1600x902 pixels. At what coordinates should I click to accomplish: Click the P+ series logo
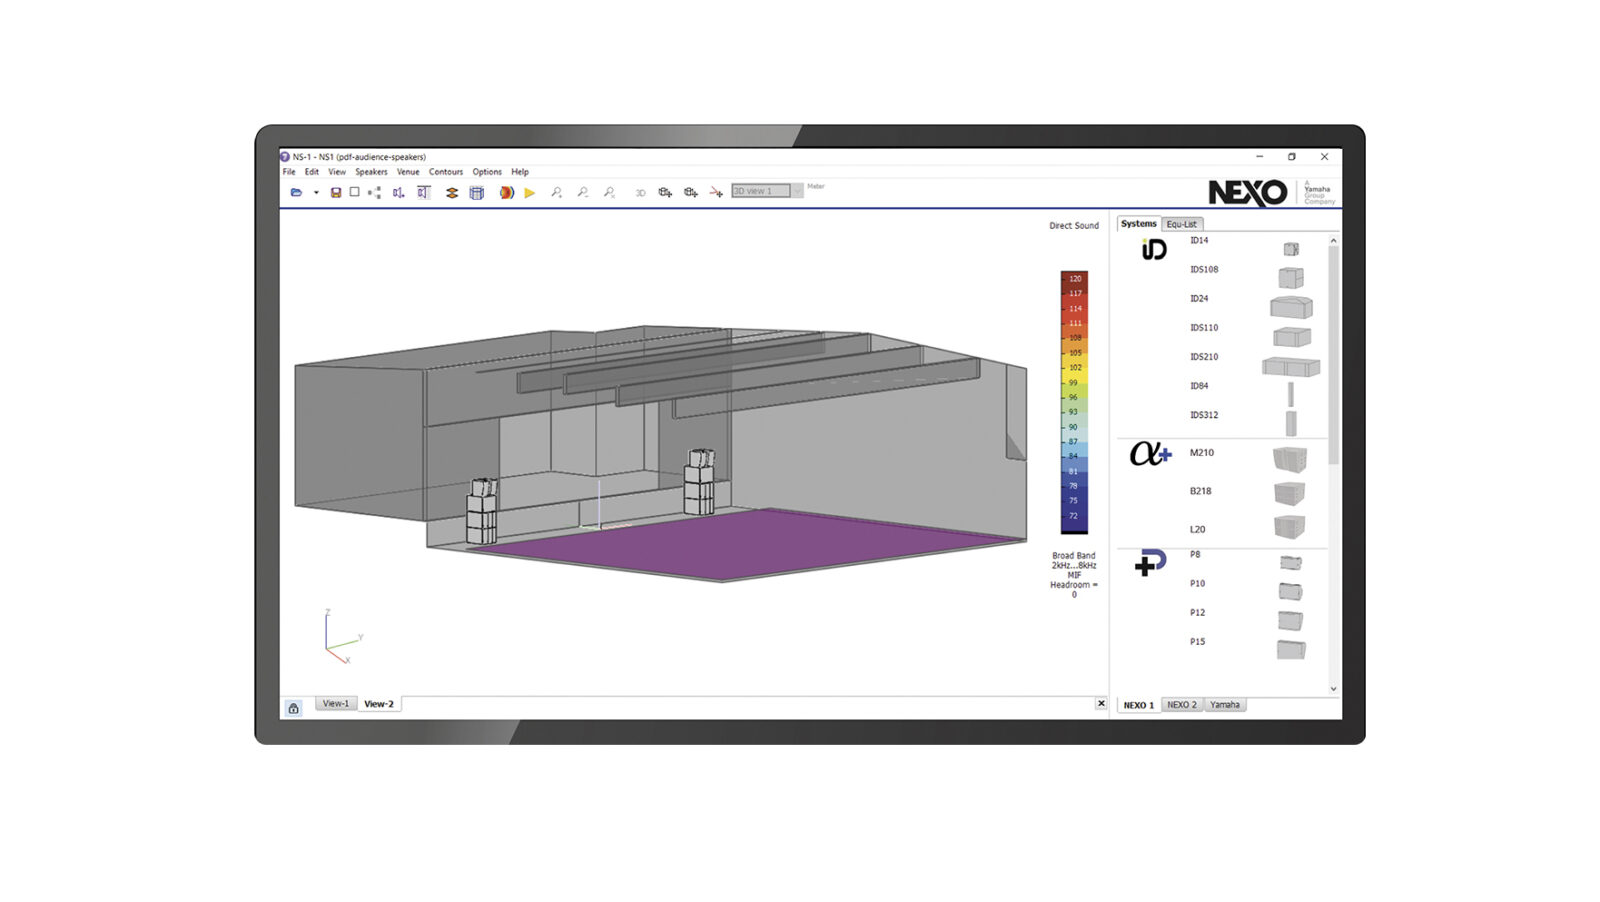tap(1151, 563)
